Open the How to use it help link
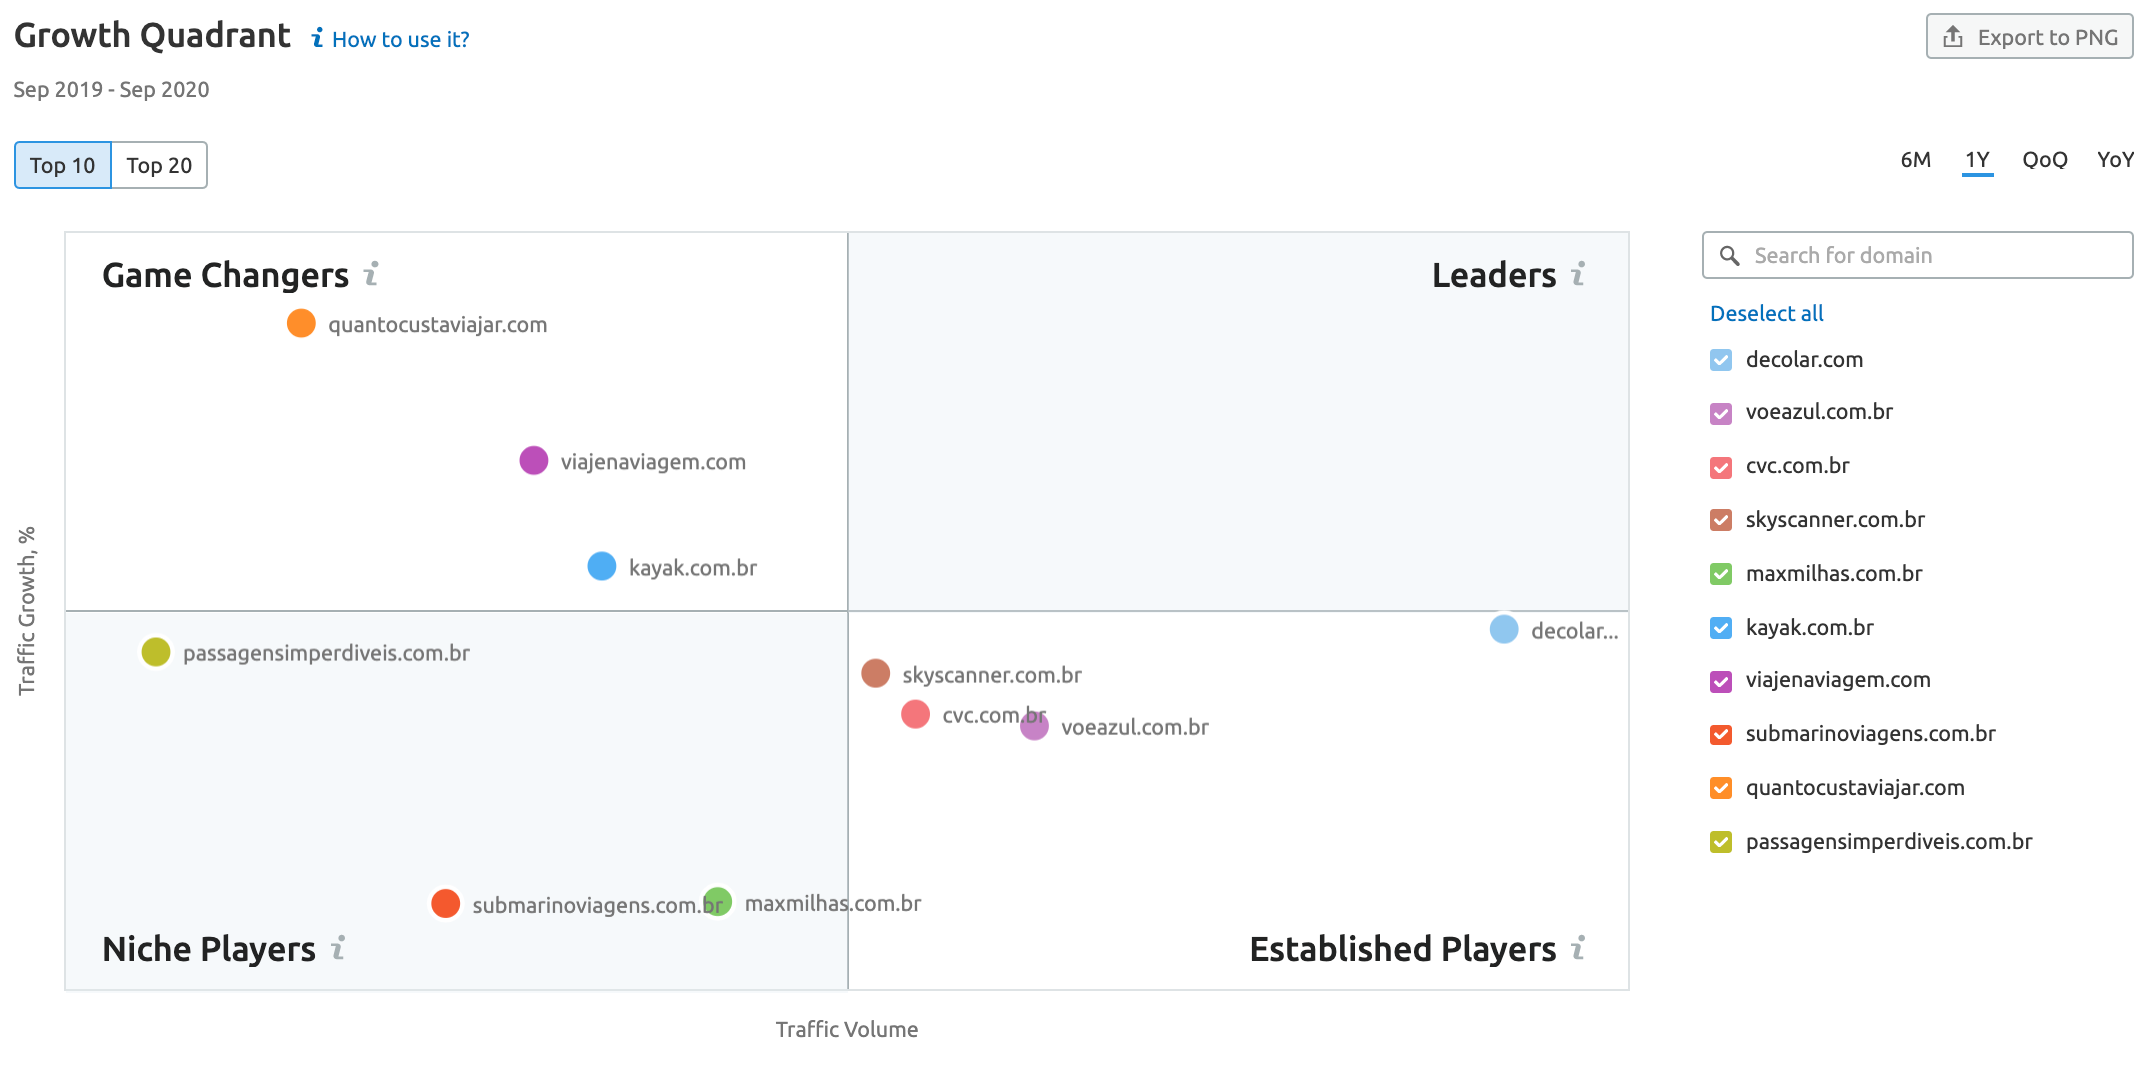The height and width of the screenshot is (1071, 2155). [401, 39]
